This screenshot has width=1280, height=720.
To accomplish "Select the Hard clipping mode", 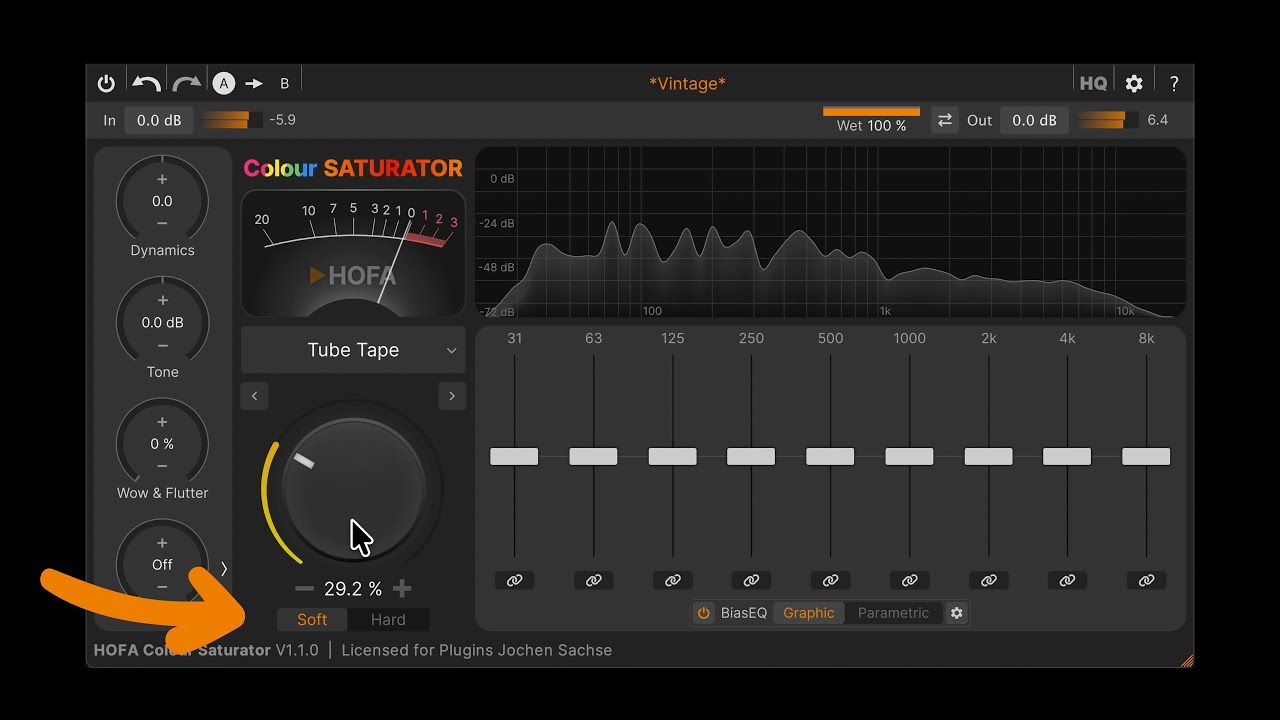I will coord(388,620).
